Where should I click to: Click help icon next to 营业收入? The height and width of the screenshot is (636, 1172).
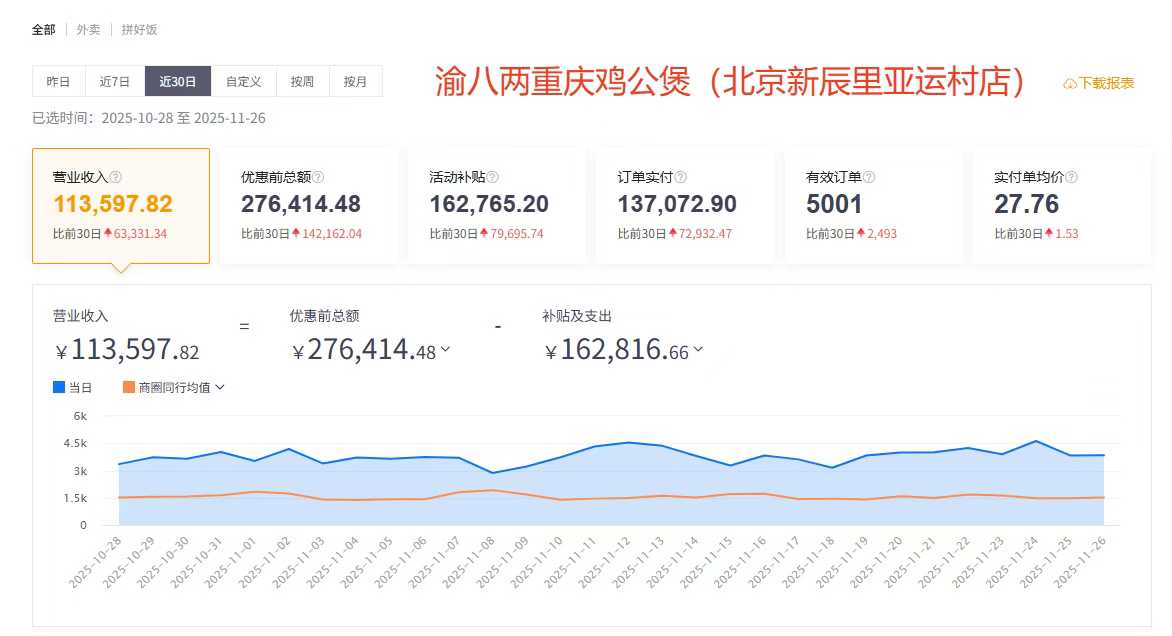pos(116,177)
